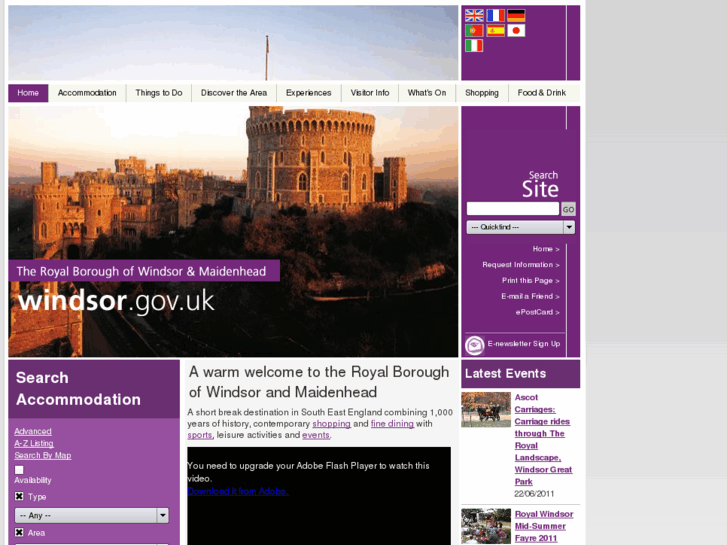
Task: Click the E-newsletter envelope icon
Action: point(474,345)
